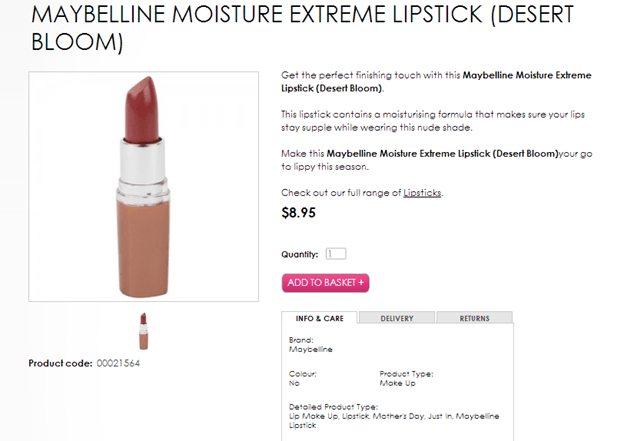Click the Product Type value Make Up
This screenshot has height=441, width=624.
point(396,382)
